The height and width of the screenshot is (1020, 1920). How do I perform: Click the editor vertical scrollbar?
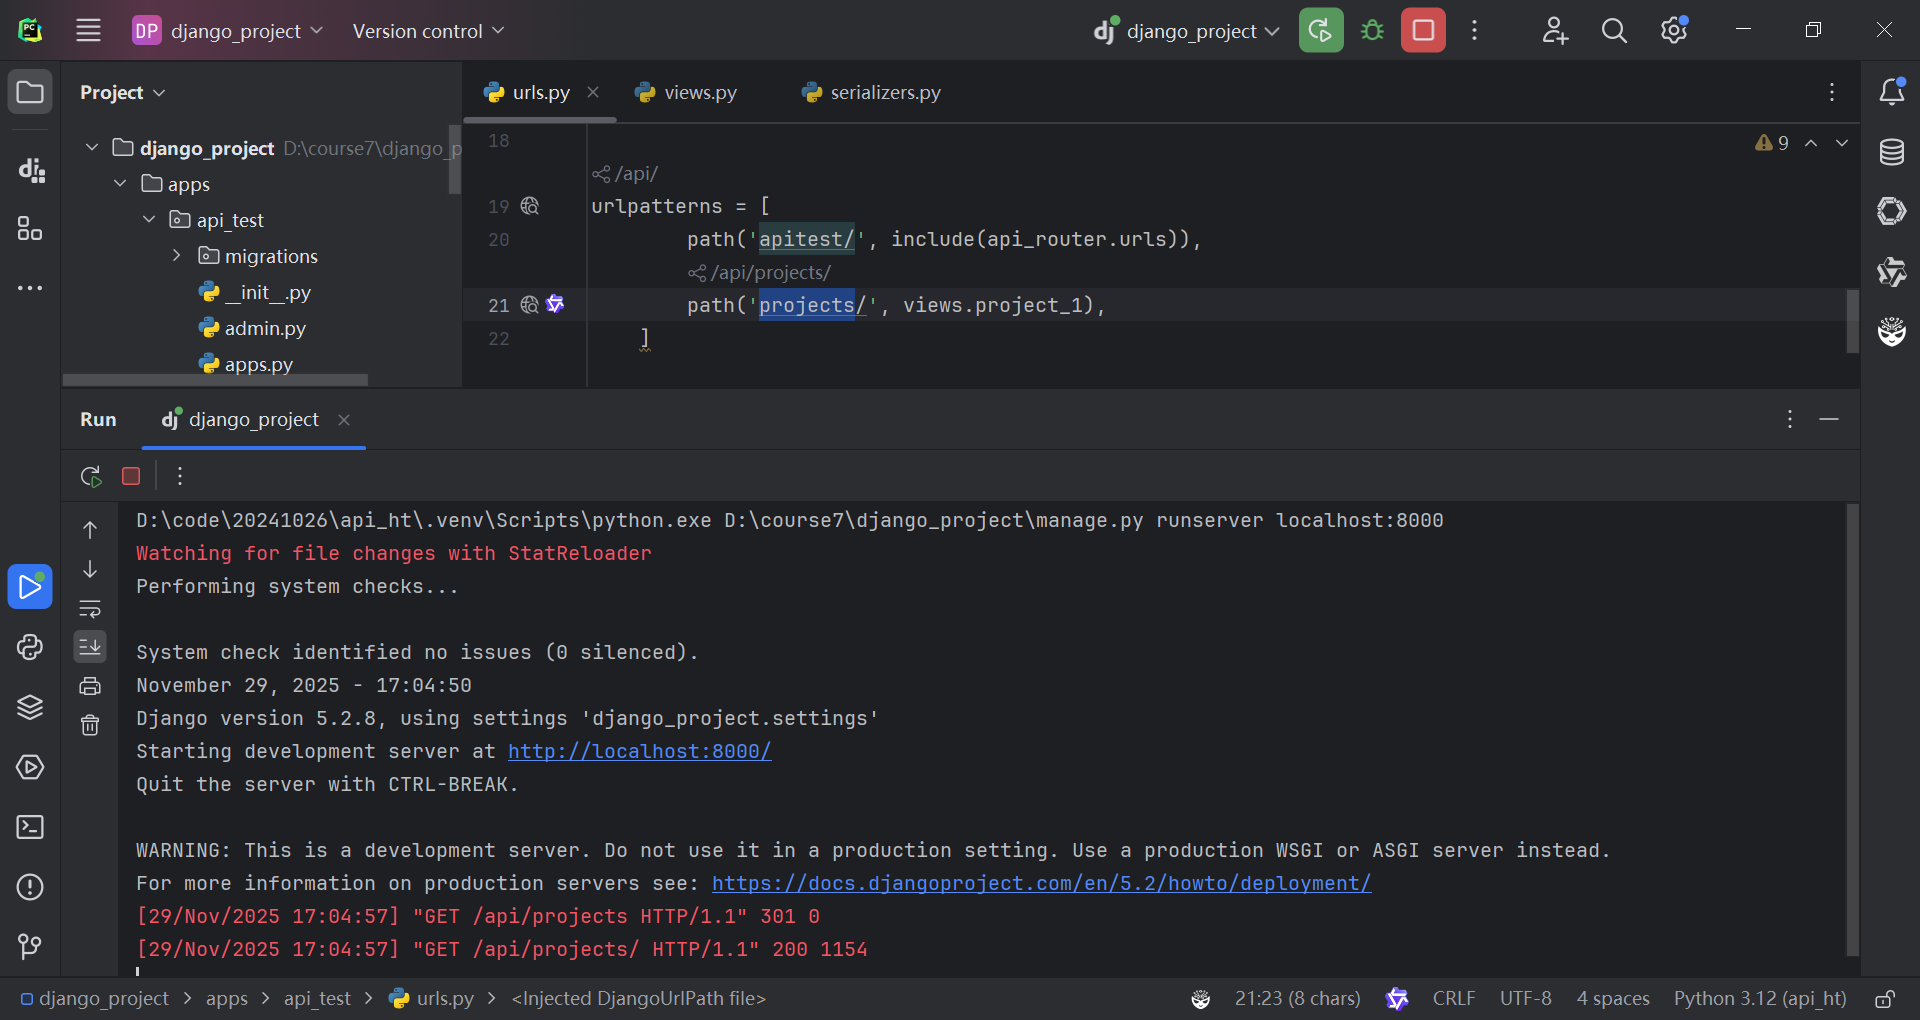[x=1852, y=321]
